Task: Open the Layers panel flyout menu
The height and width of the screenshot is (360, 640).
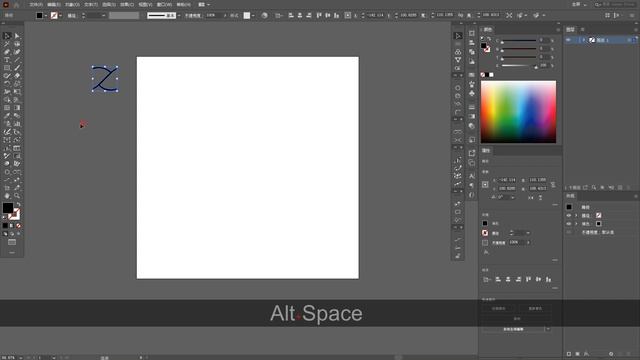Action: pos(636,29)
